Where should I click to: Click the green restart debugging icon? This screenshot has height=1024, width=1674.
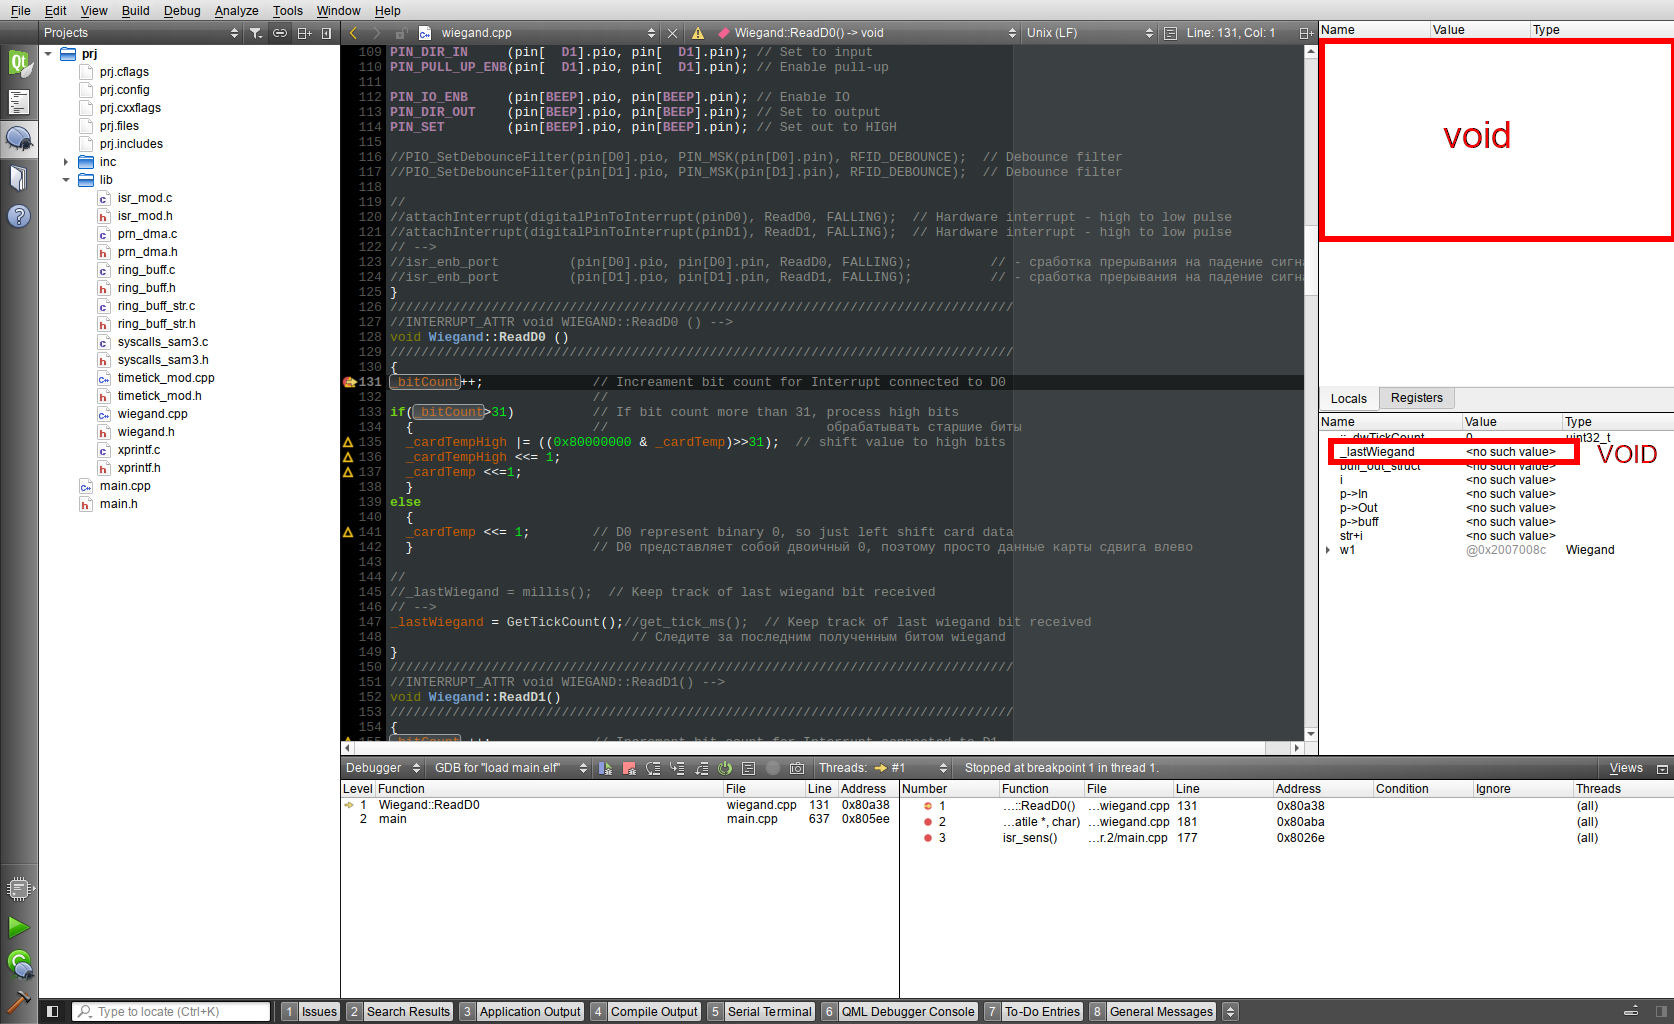pyautogui.click(x=725, y=768)
